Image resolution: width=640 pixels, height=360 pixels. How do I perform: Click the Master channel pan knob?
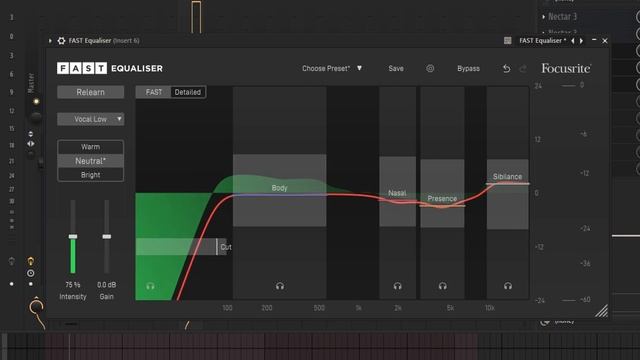tap(36, 118)
